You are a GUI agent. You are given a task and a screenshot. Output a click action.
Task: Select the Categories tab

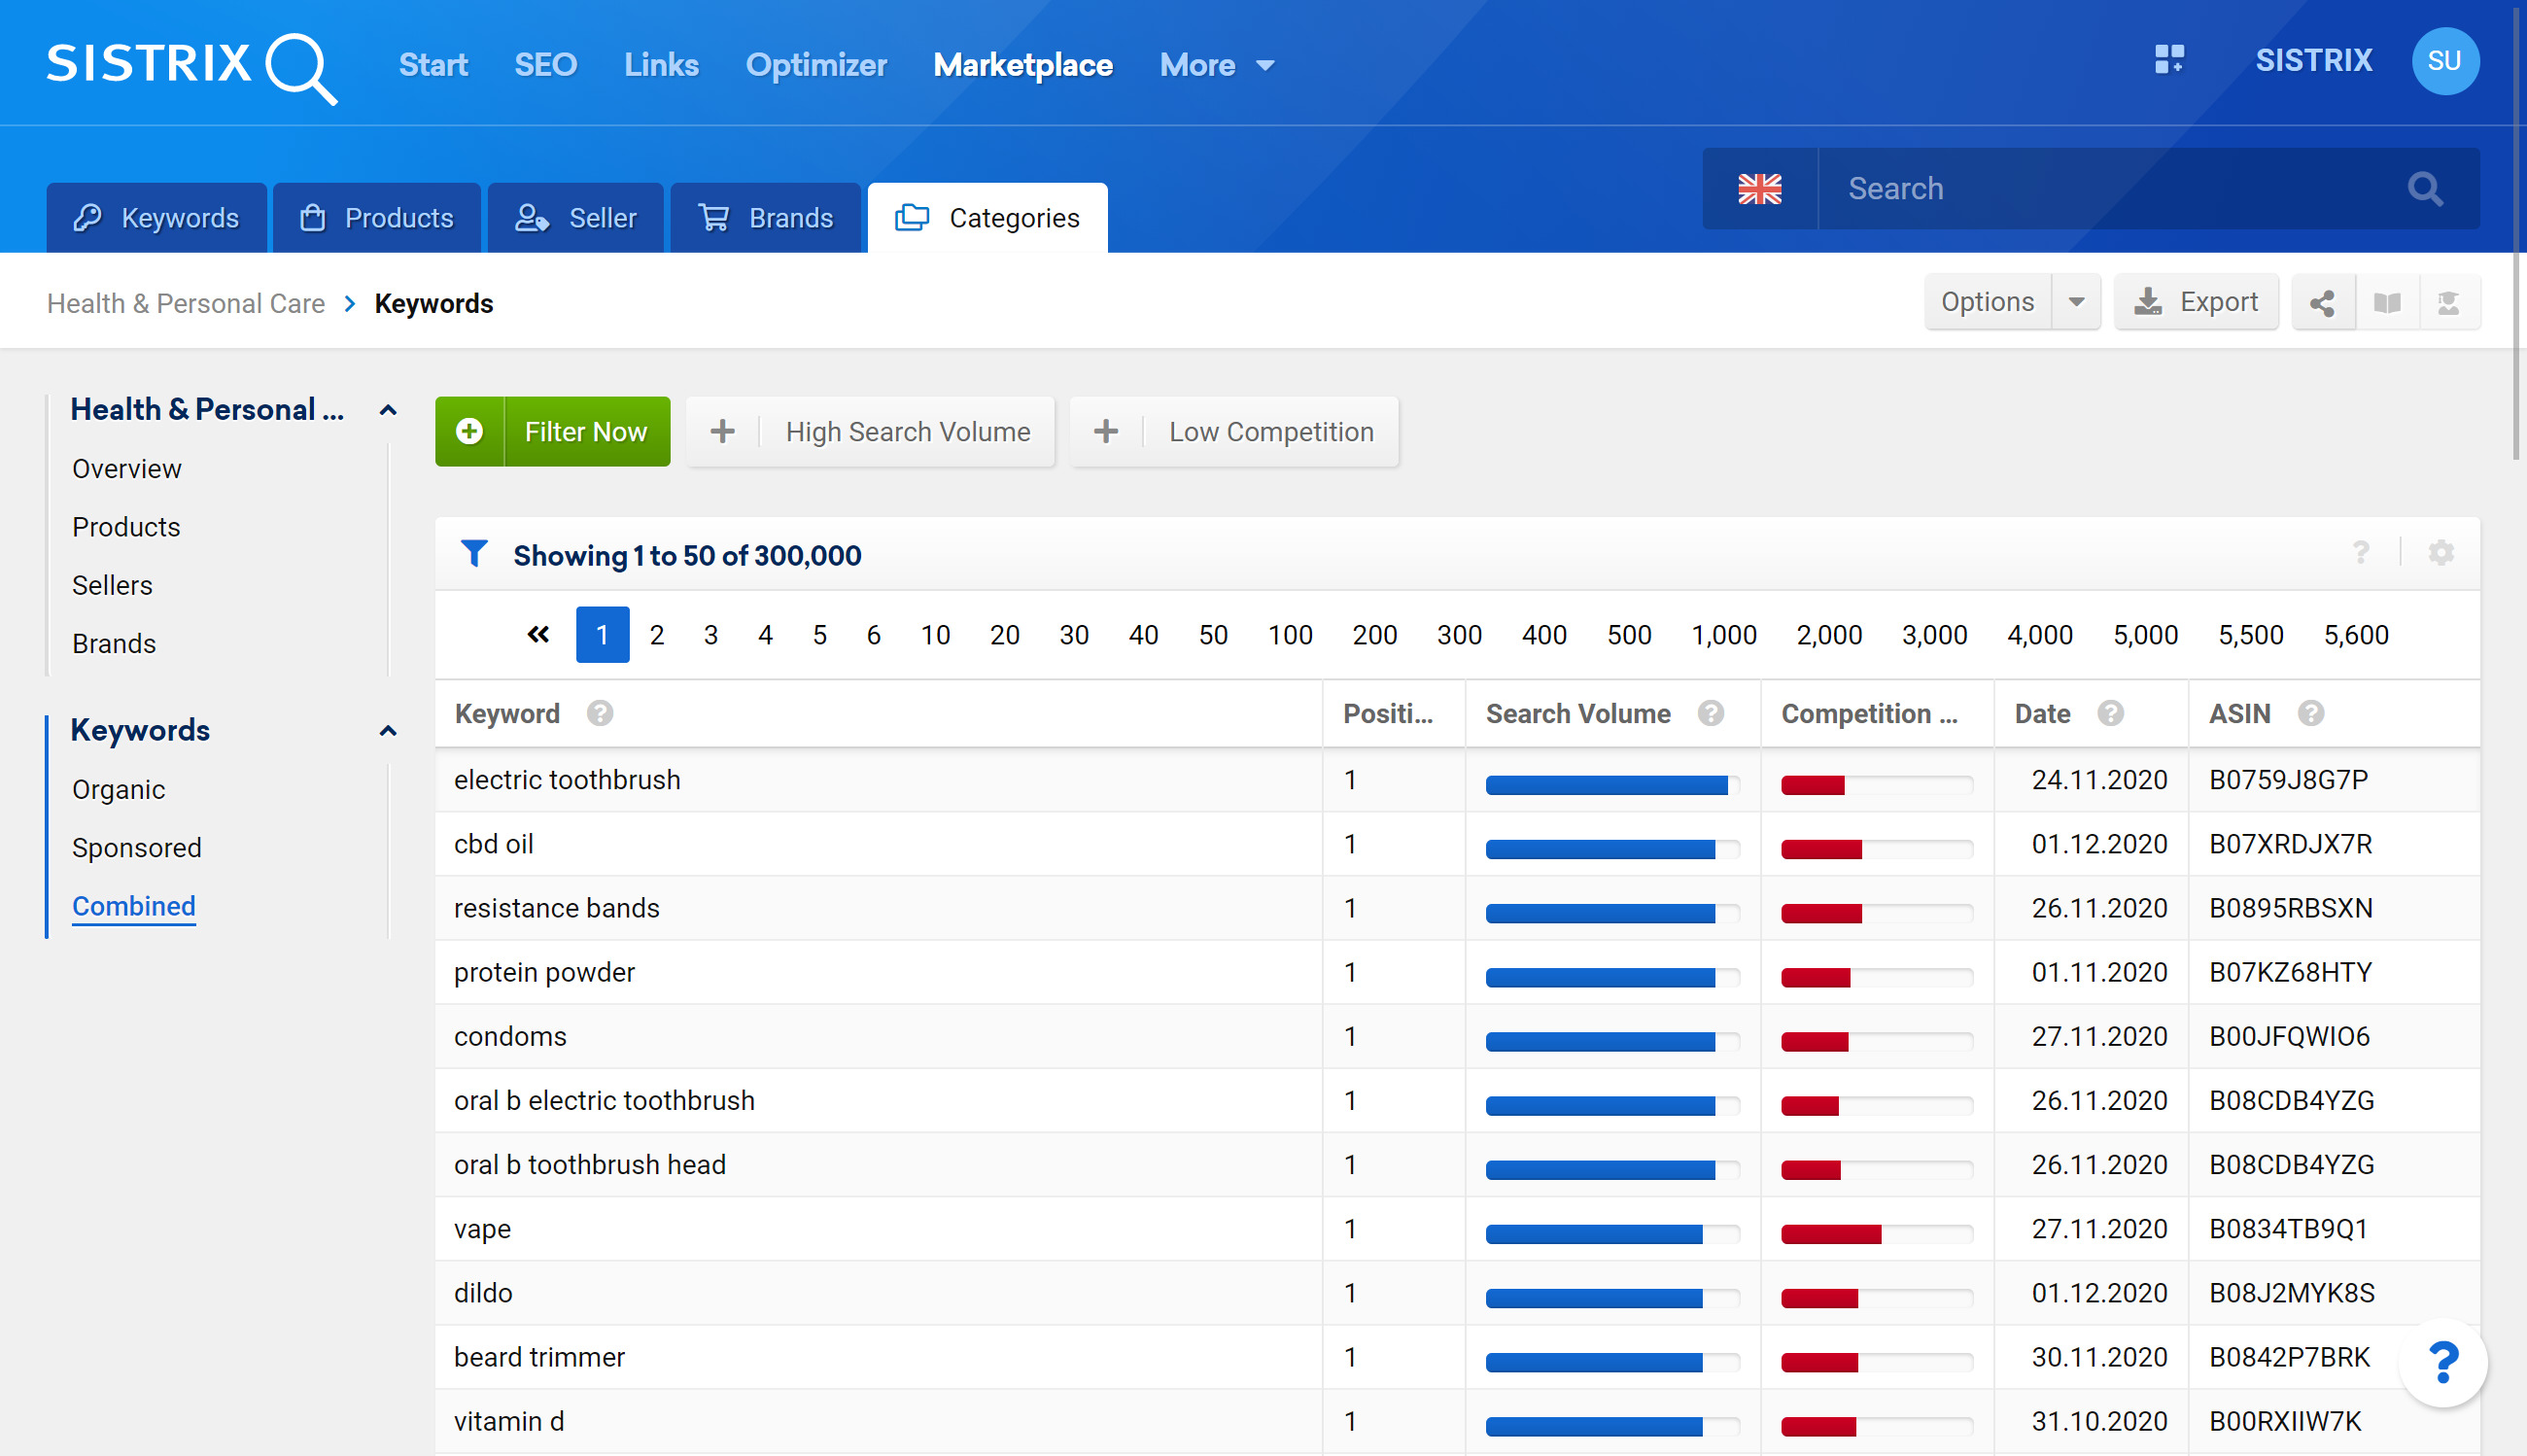pyautogui.click(x=987, y=218)
